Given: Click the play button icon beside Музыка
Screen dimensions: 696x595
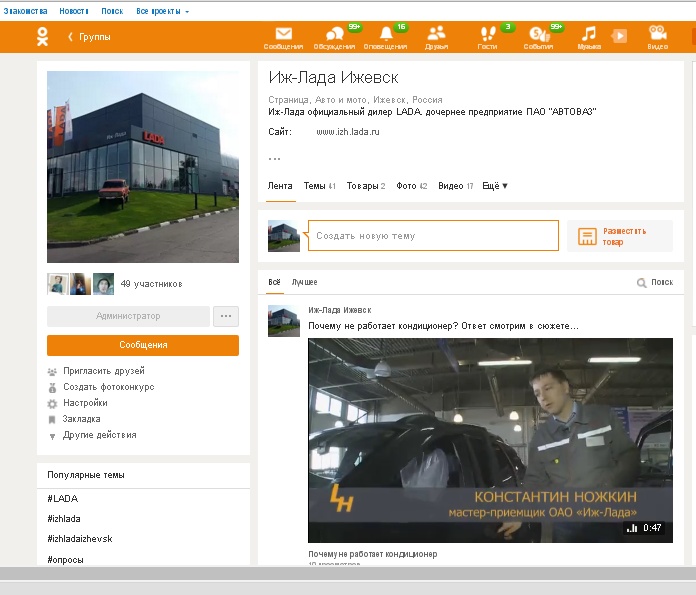Looking at the screenshot, I should tap(619, 36).
